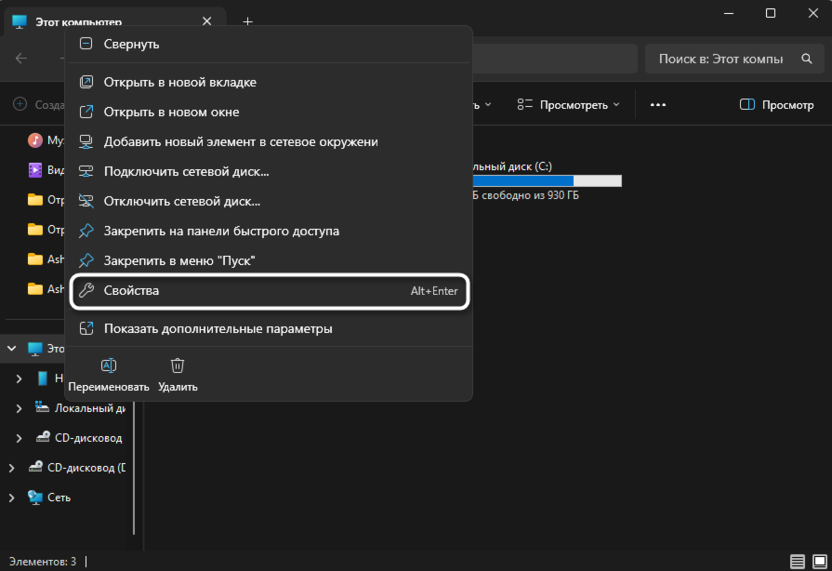Click the Сеть network icon in sidebar

click(36, 497)
